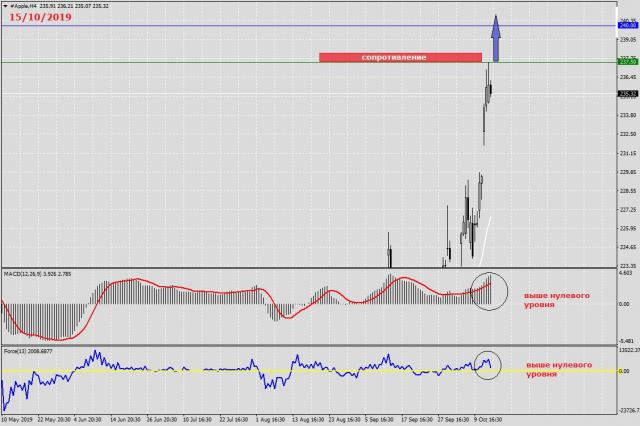The height and width of the screenshot is (426, 640).
Task: Click the small triangle before #Apple,H4
Action: pos(4,6)
